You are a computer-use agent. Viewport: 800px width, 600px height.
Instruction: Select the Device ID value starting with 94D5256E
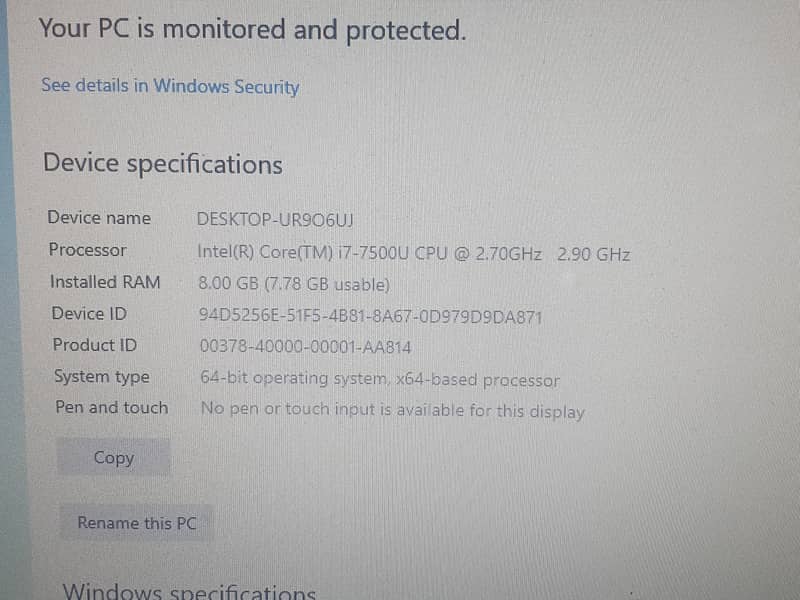(x=370, y=317)
